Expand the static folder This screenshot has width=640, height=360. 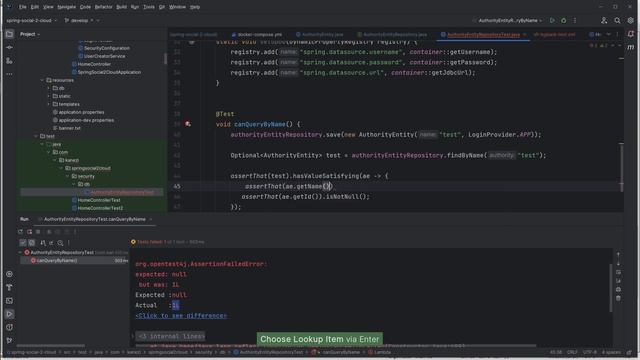(x=49, y=96)
